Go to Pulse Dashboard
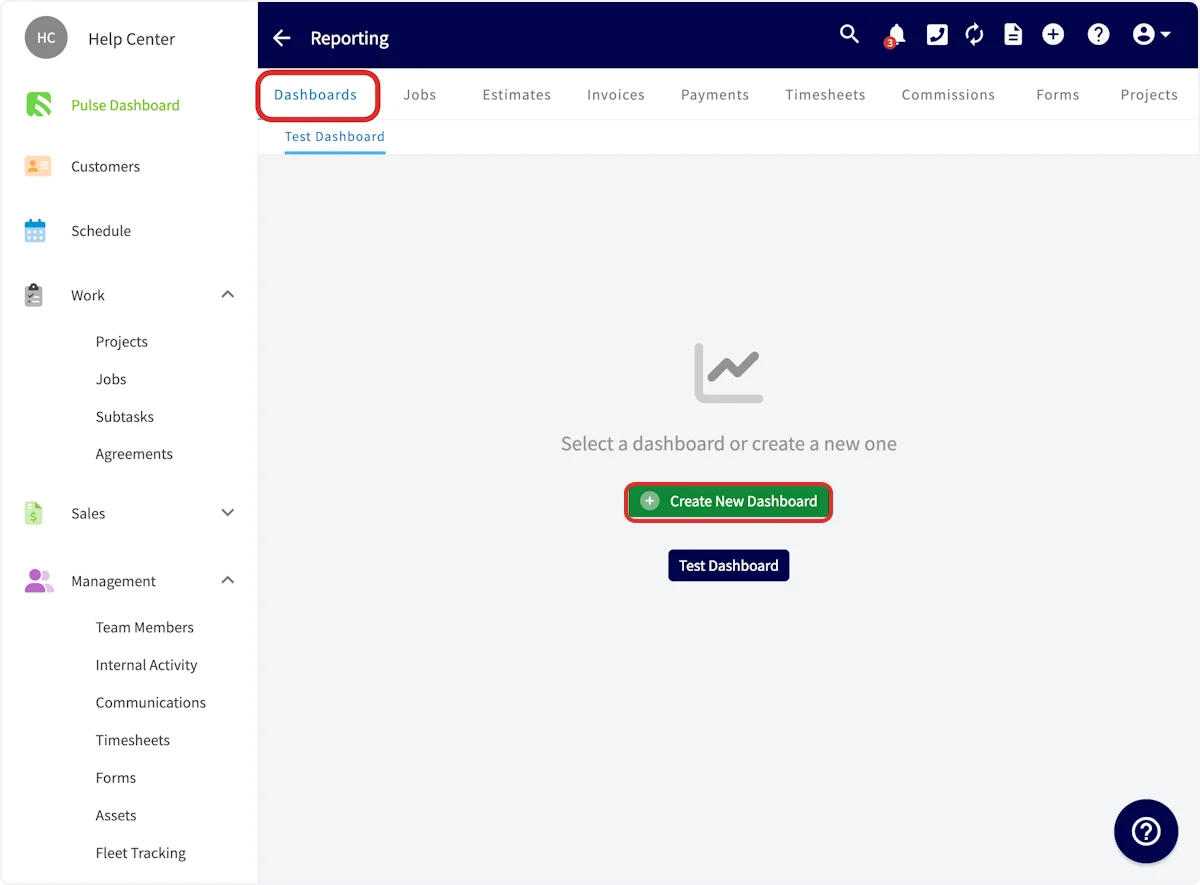The height and width of the screenshot is (885, 1200). pos(125,105)
